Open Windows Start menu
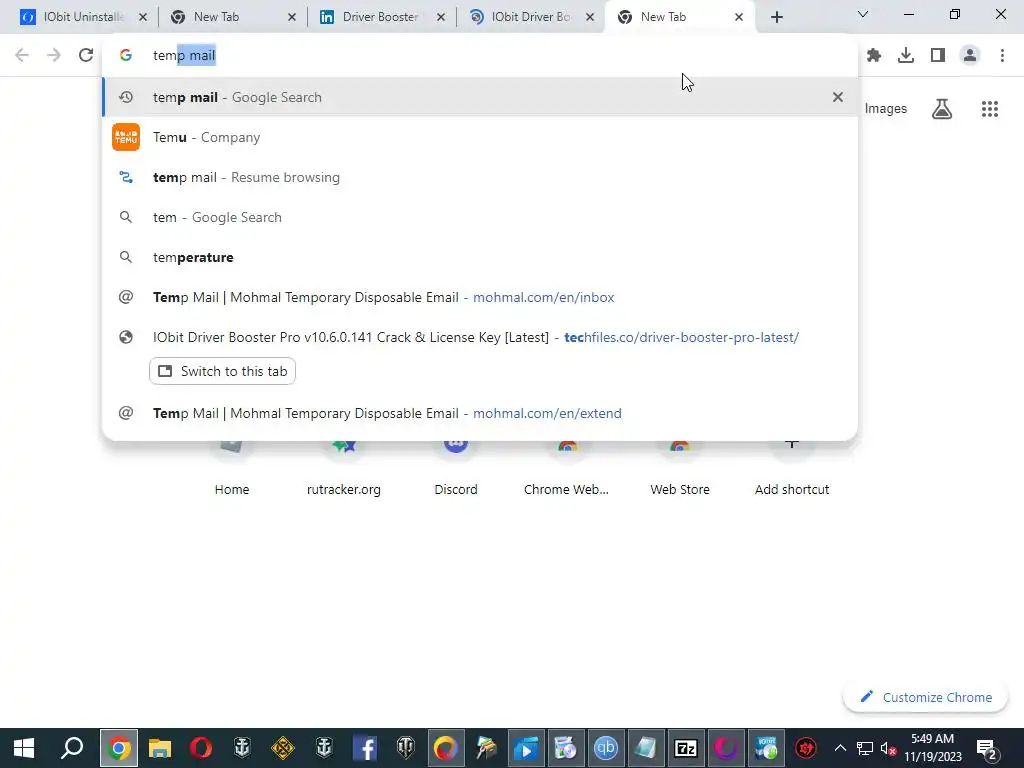The width and height of the screenshot is (1024, 768). coord(24,748)
